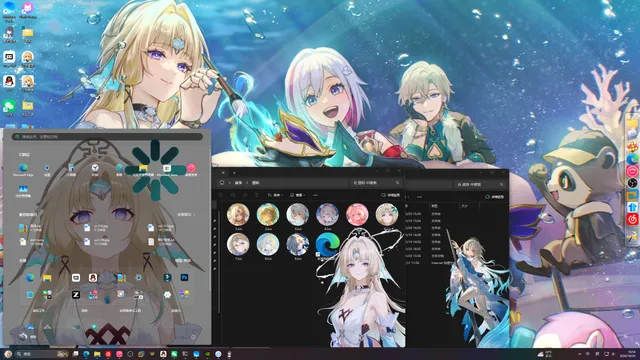Open the WeChat desktop shortcut
Image resolution: width=640 pixels, height=360 pixels.
9,107
